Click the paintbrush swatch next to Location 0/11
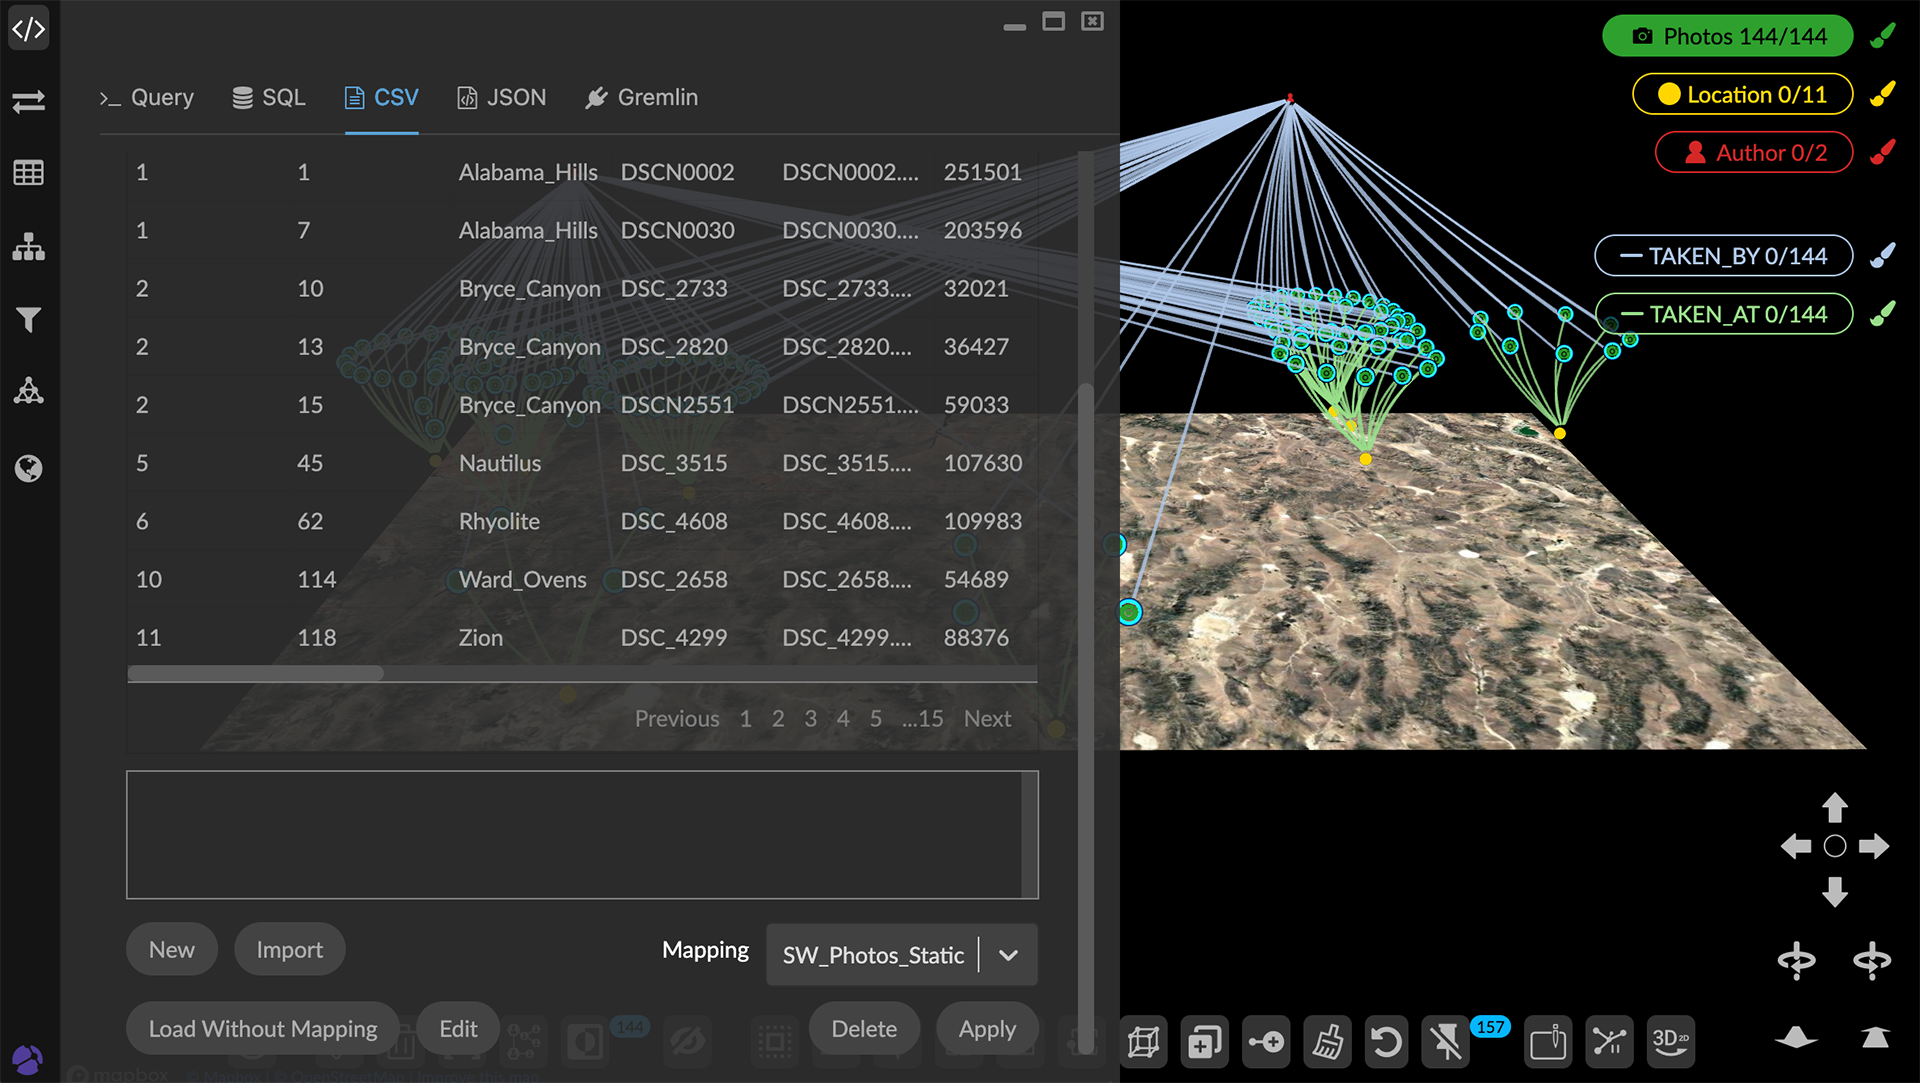1920x1083 pixels. click(1882, 93)
